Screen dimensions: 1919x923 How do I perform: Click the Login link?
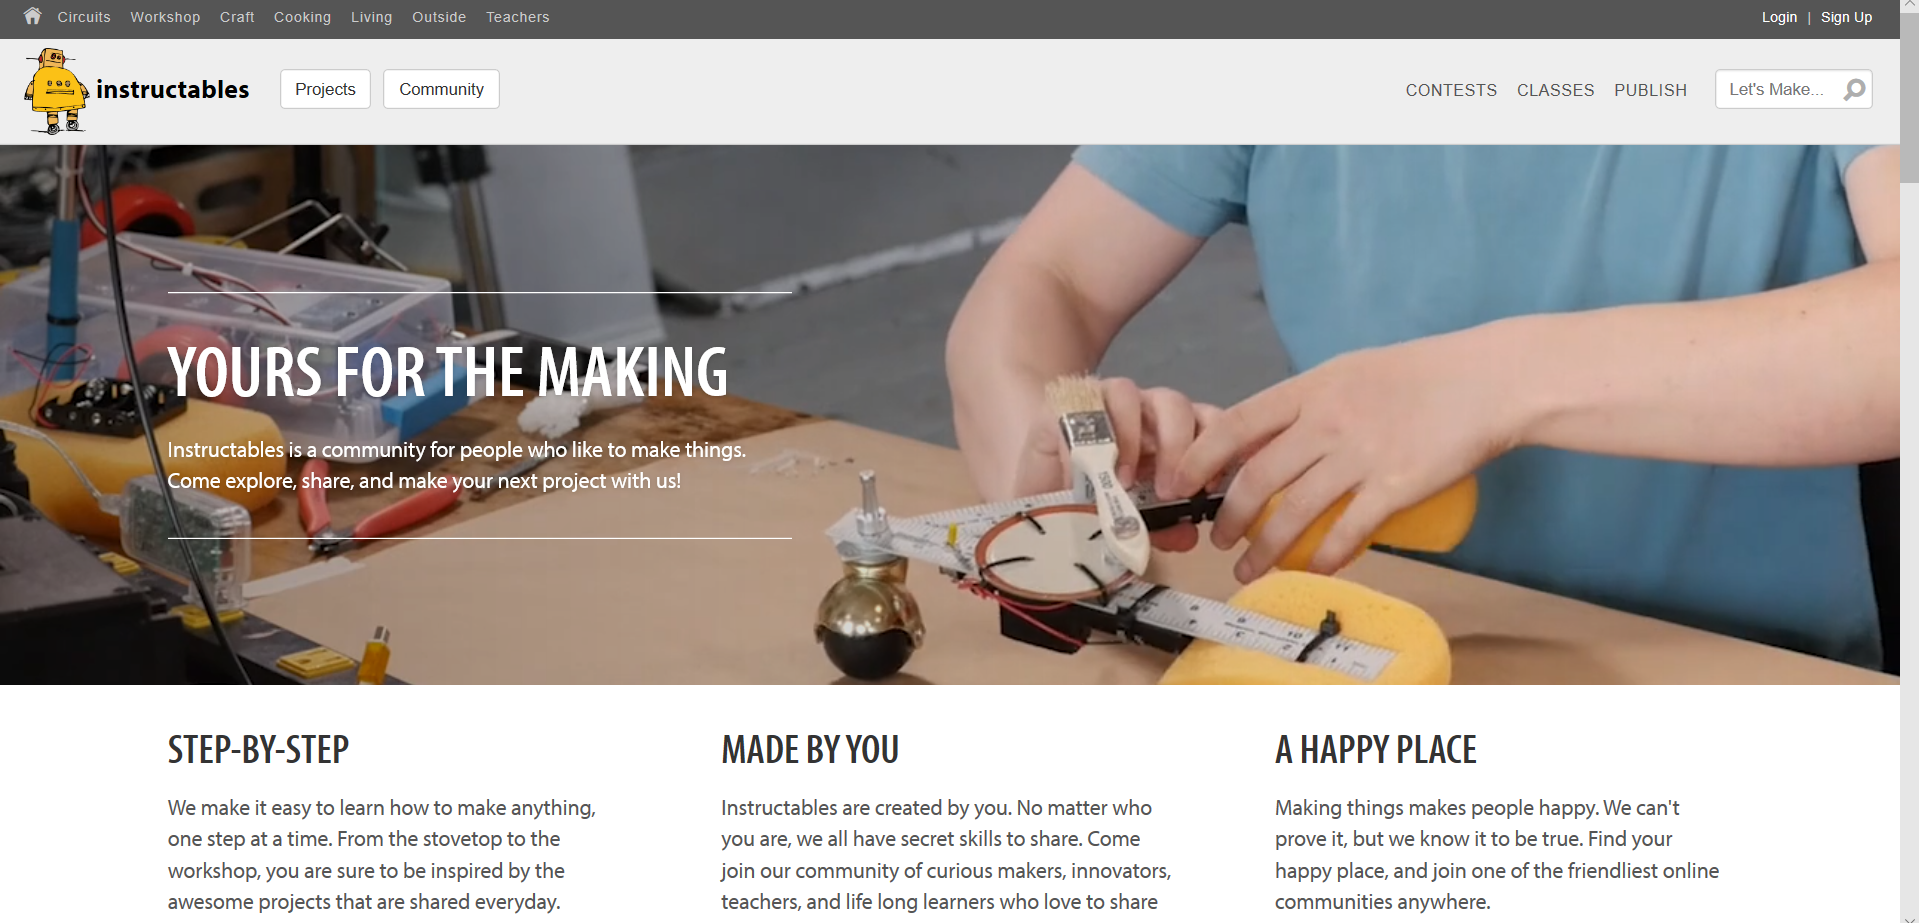click(1779, 17)
